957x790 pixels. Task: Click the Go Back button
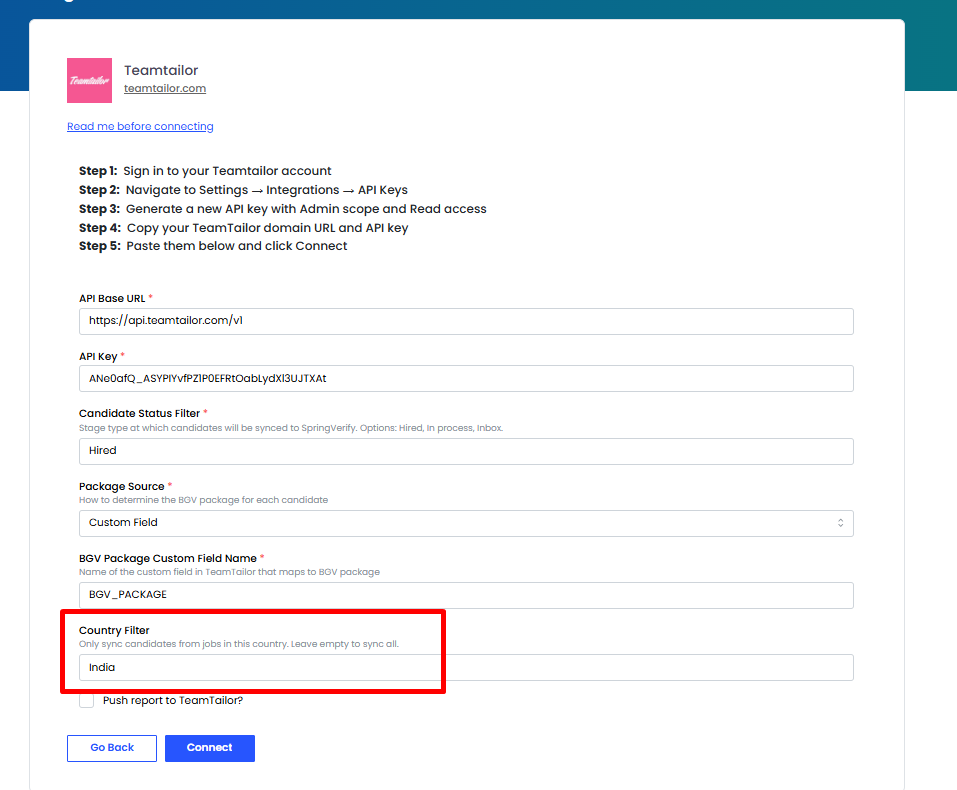click(112, 748)
